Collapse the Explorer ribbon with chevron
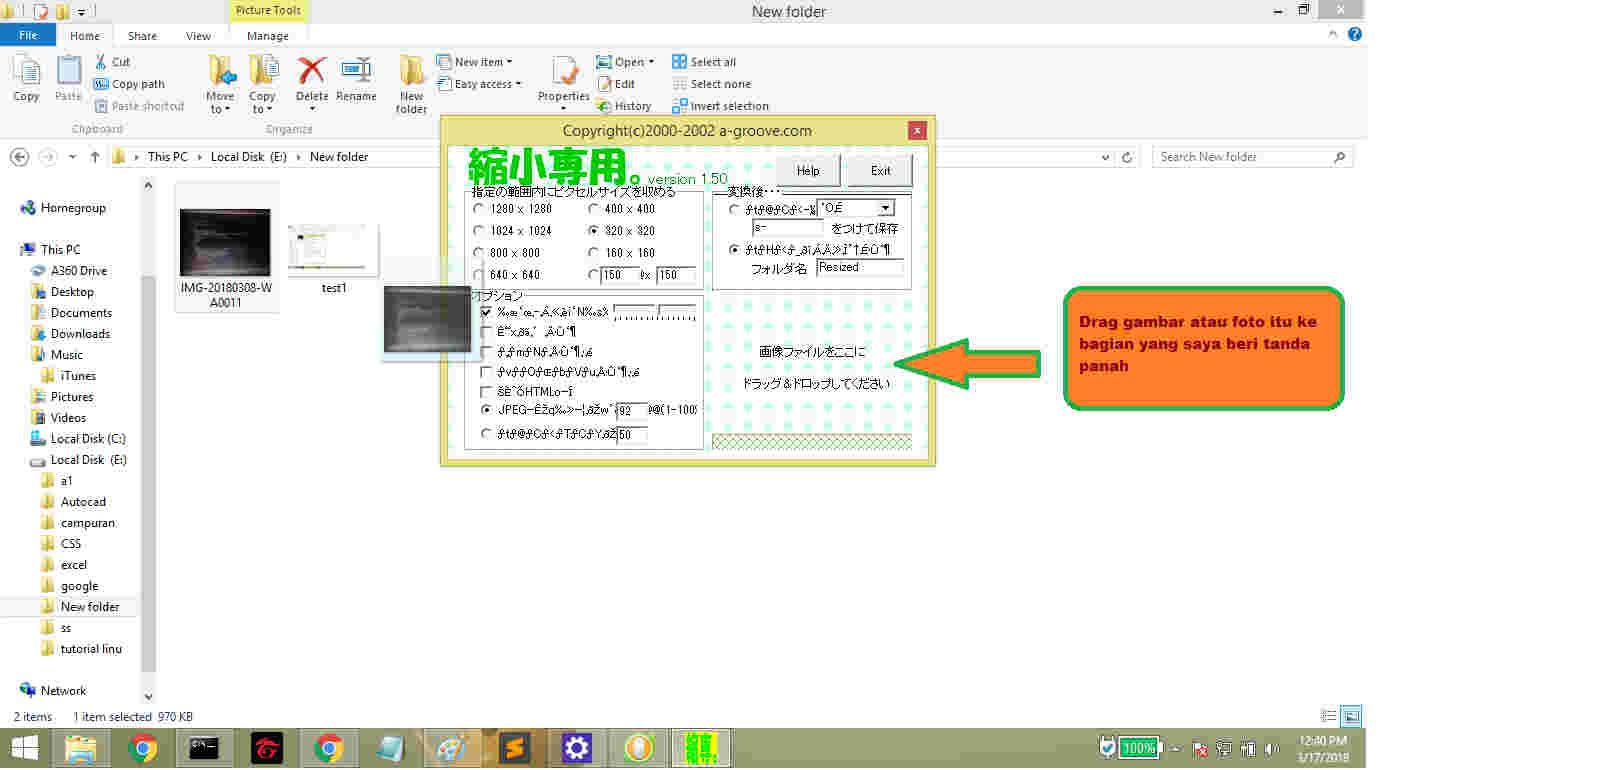1600x770 pixels. (1332, 34)
